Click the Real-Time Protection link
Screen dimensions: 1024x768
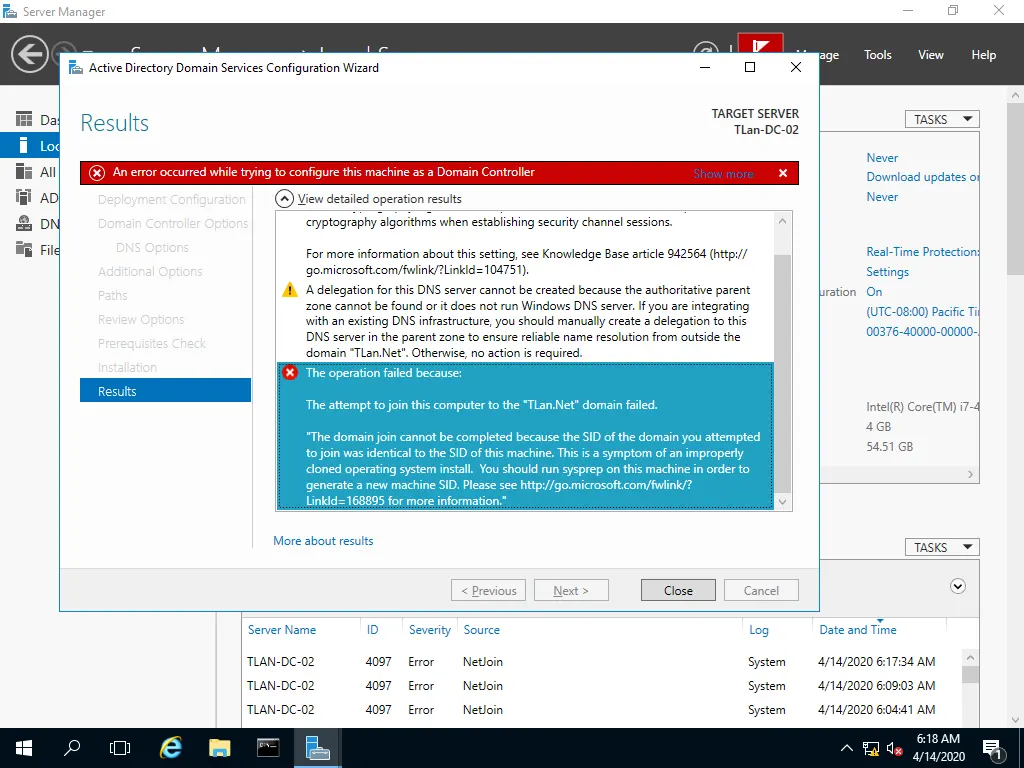[922, 251]
